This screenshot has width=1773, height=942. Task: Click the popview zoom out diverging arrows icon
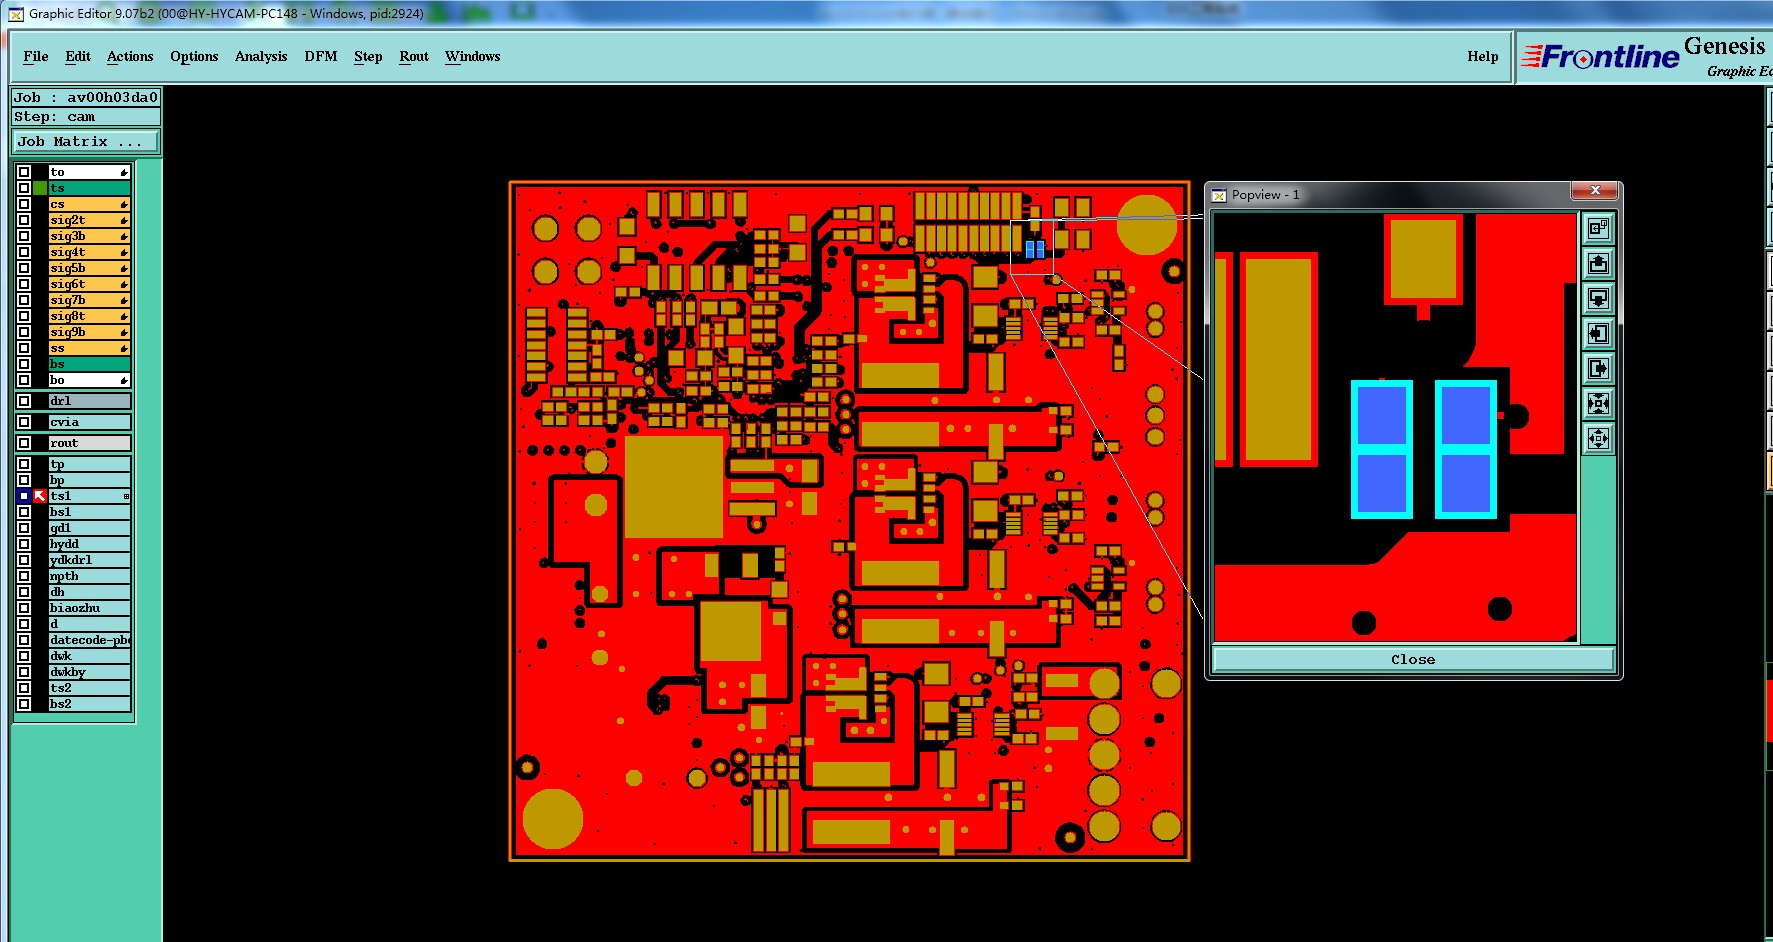1598,439
